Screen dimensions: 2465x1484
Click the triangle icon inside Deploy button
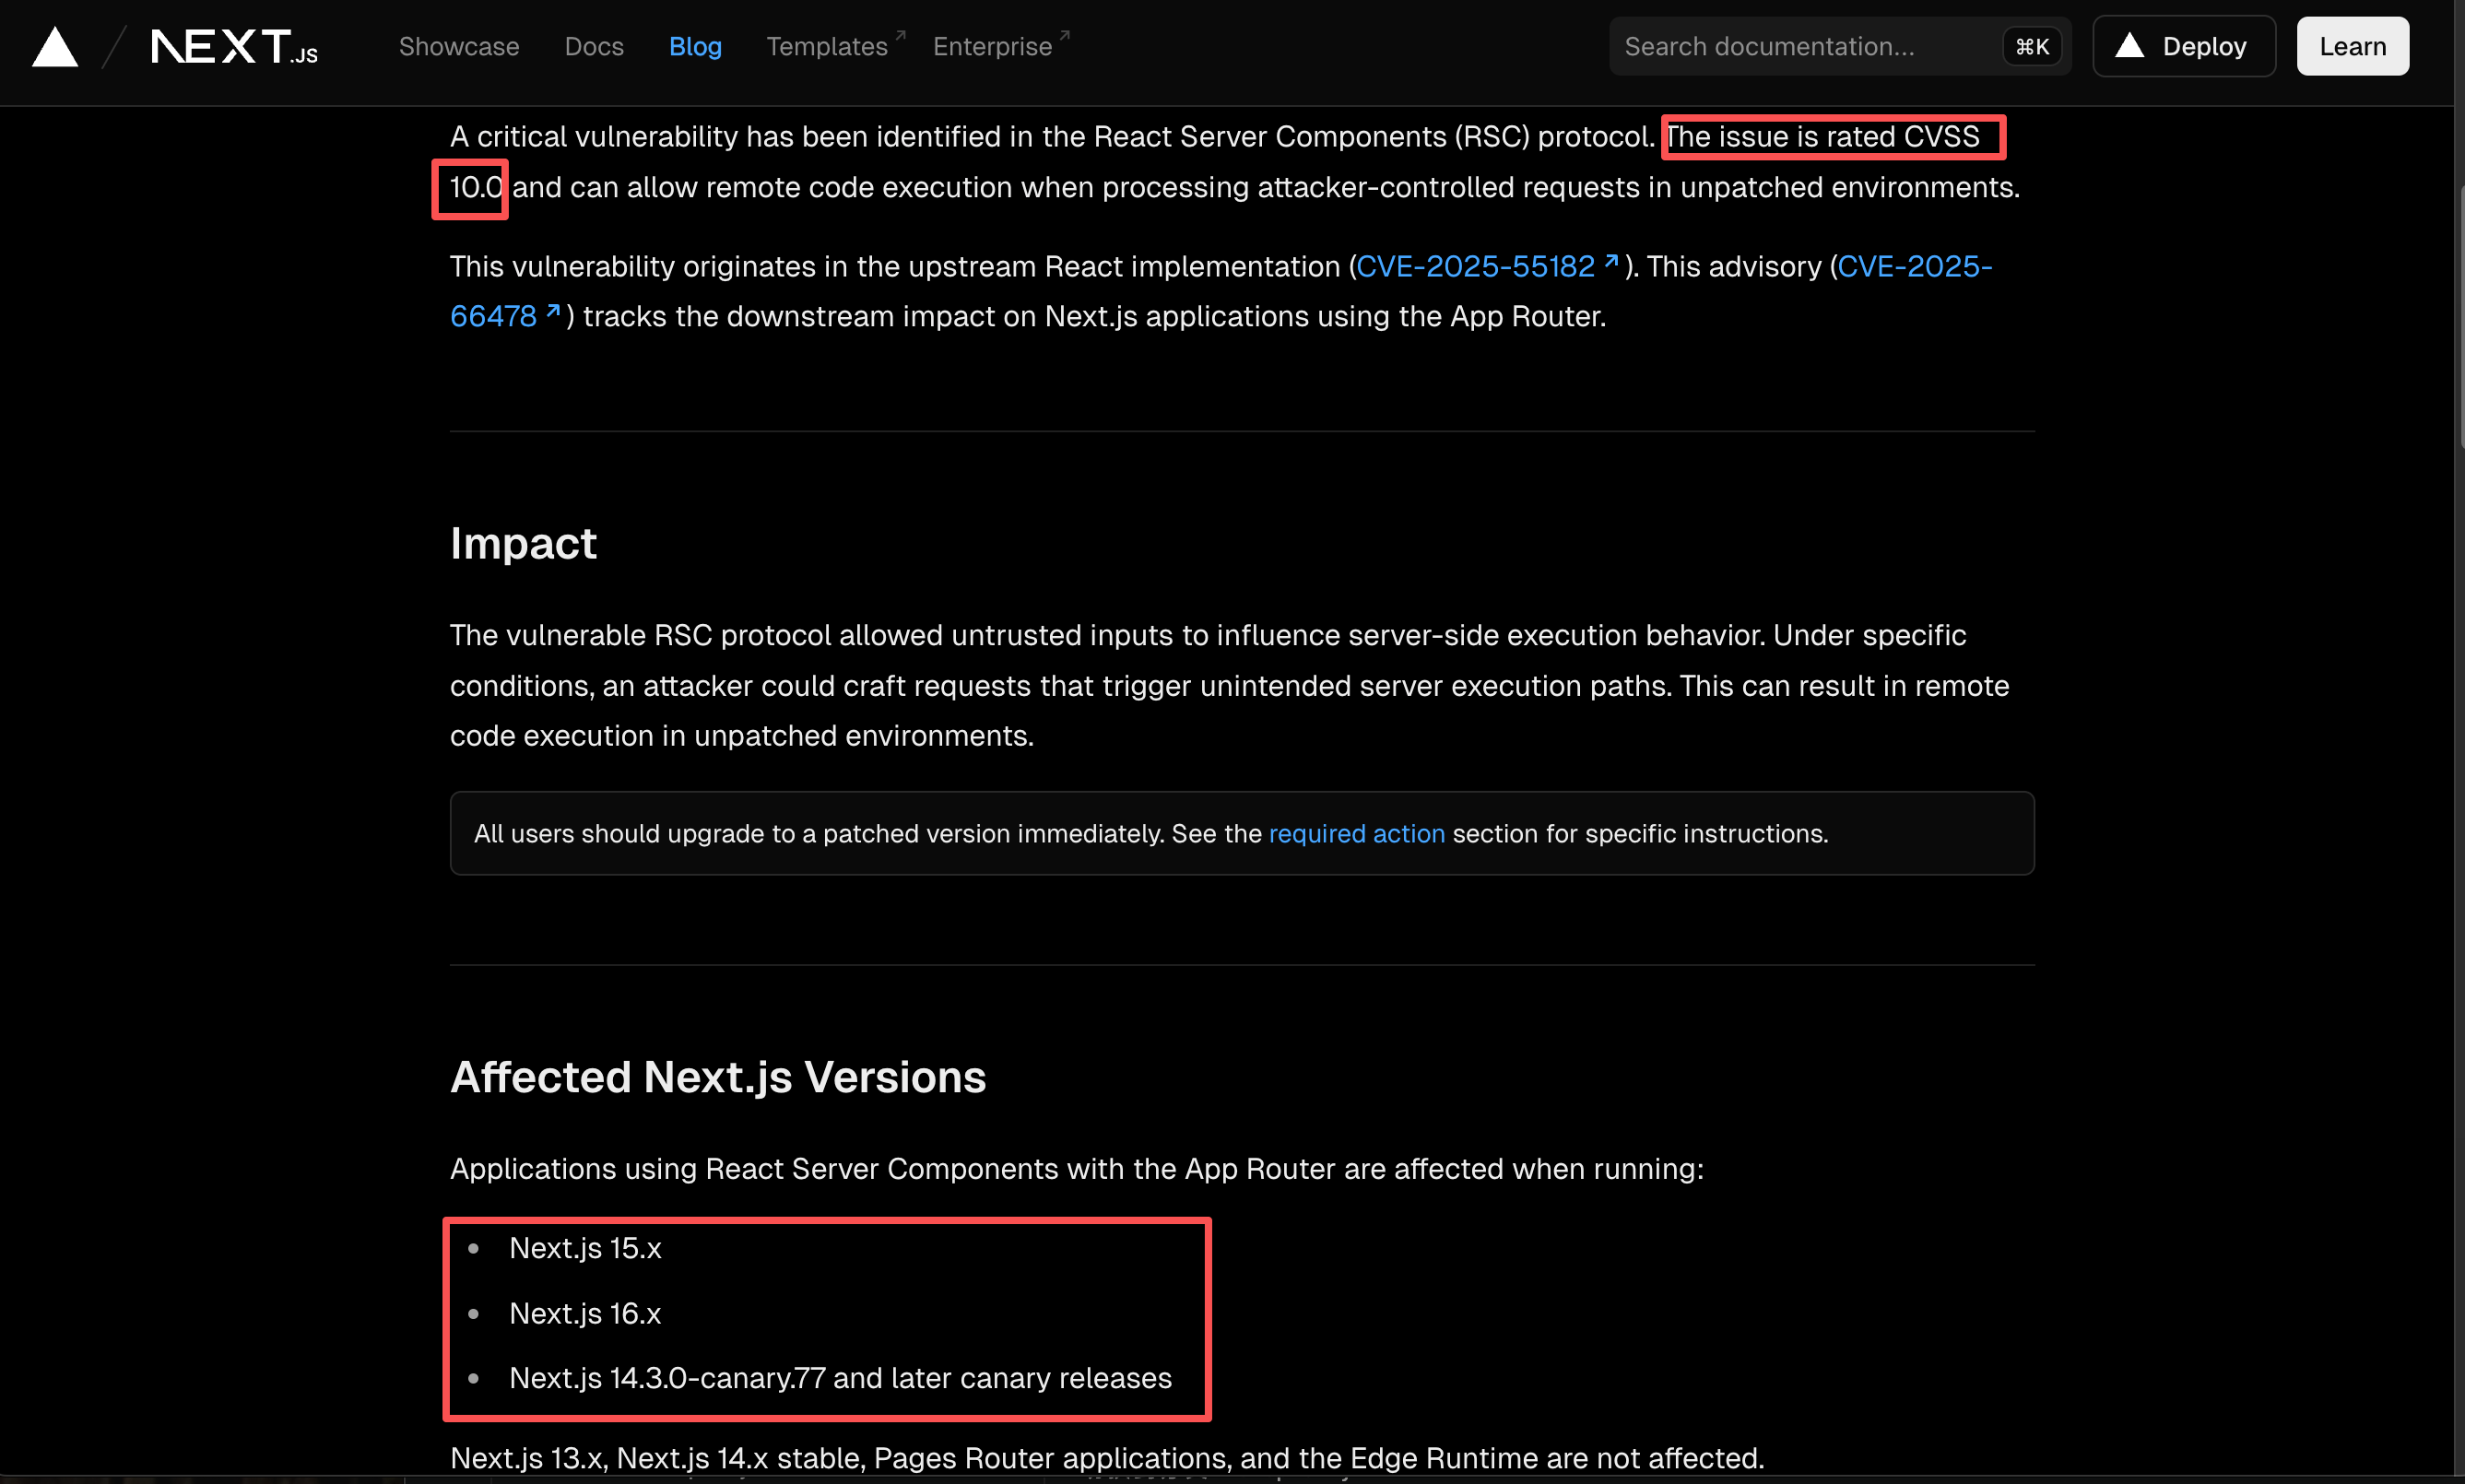pos(2130,45)
